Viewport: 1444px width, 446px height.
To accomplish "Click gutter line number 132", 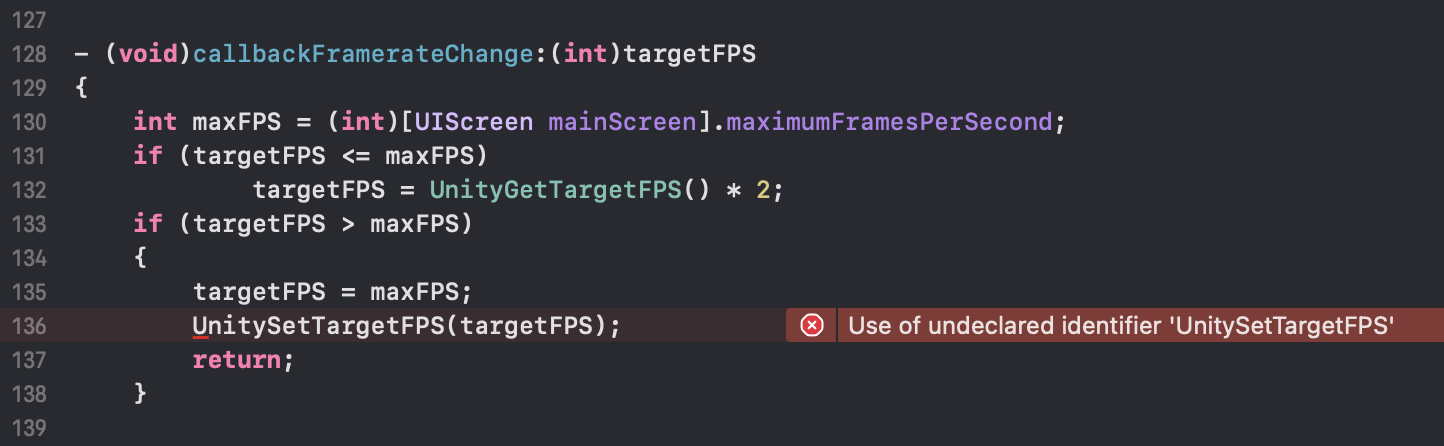I will (30, 189).
